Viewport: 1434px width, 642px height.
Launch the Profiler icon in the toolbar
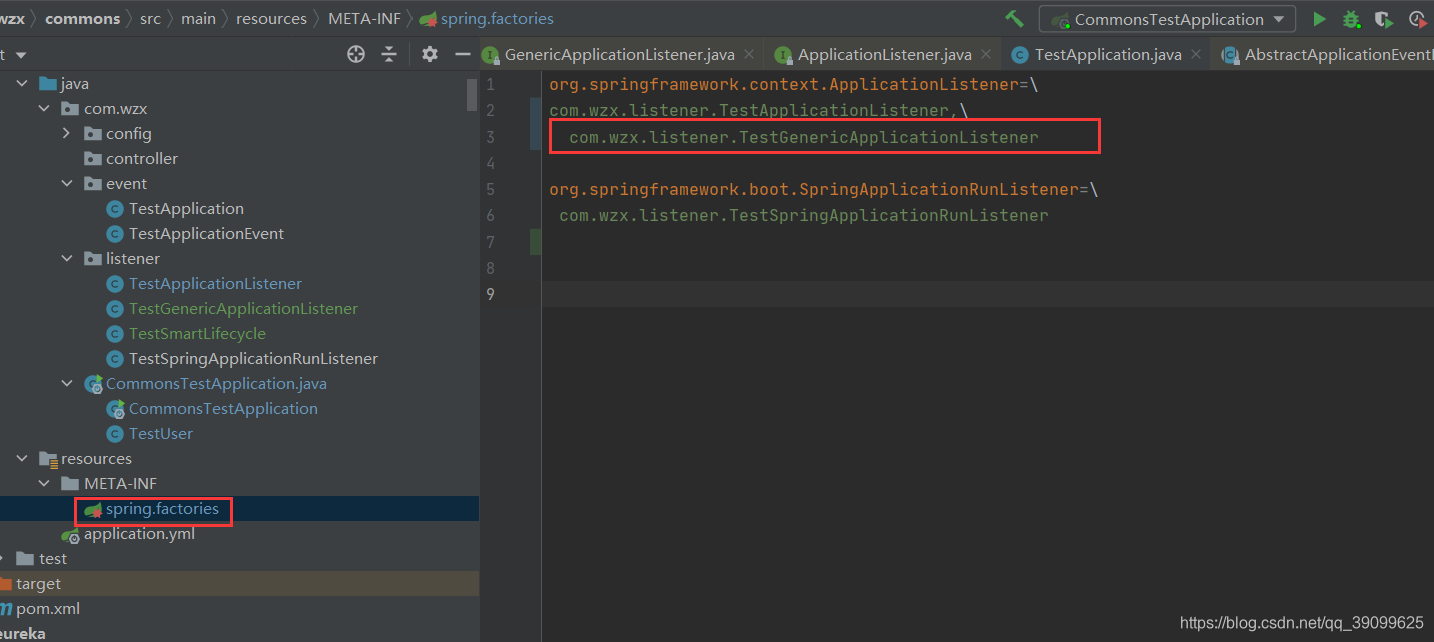coord(1417,19)
